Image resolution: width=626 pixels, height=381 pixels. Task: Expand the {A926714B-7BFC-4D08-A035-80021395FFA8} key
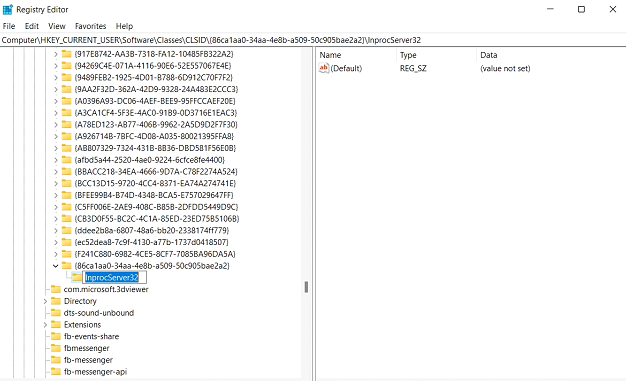(56, 136)
